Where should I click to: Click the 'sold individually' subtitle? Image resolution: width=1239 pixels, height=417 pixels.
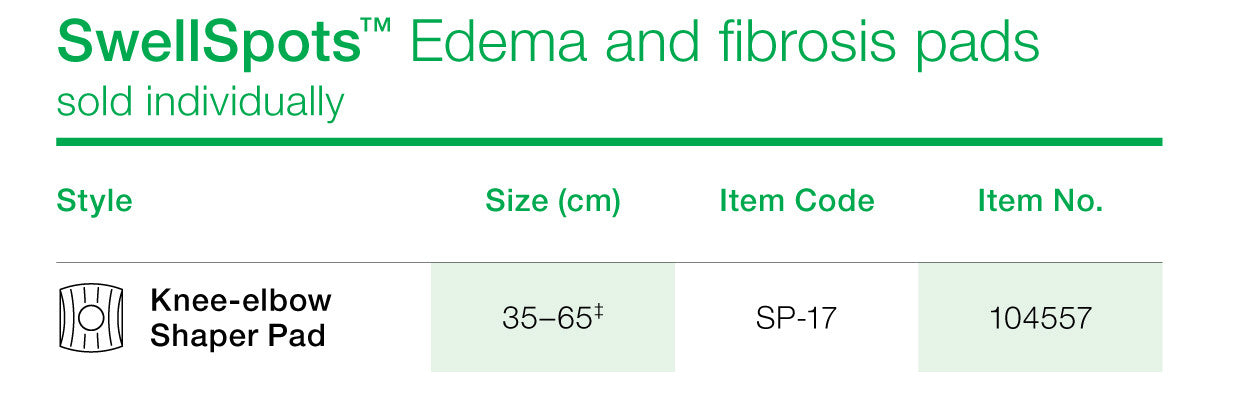[200, 102]
